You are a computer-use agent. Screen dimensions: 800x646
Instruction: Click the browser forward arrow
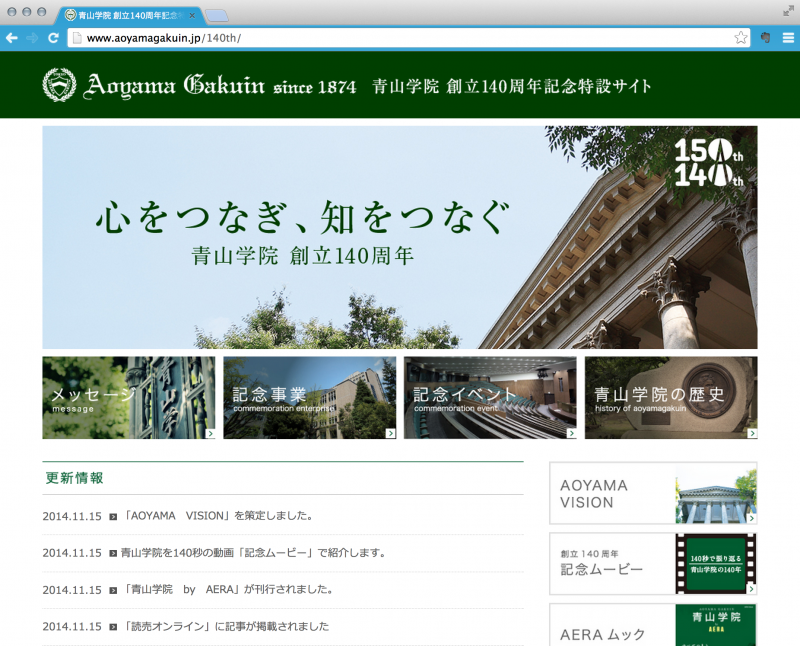(x=32, y=38)
